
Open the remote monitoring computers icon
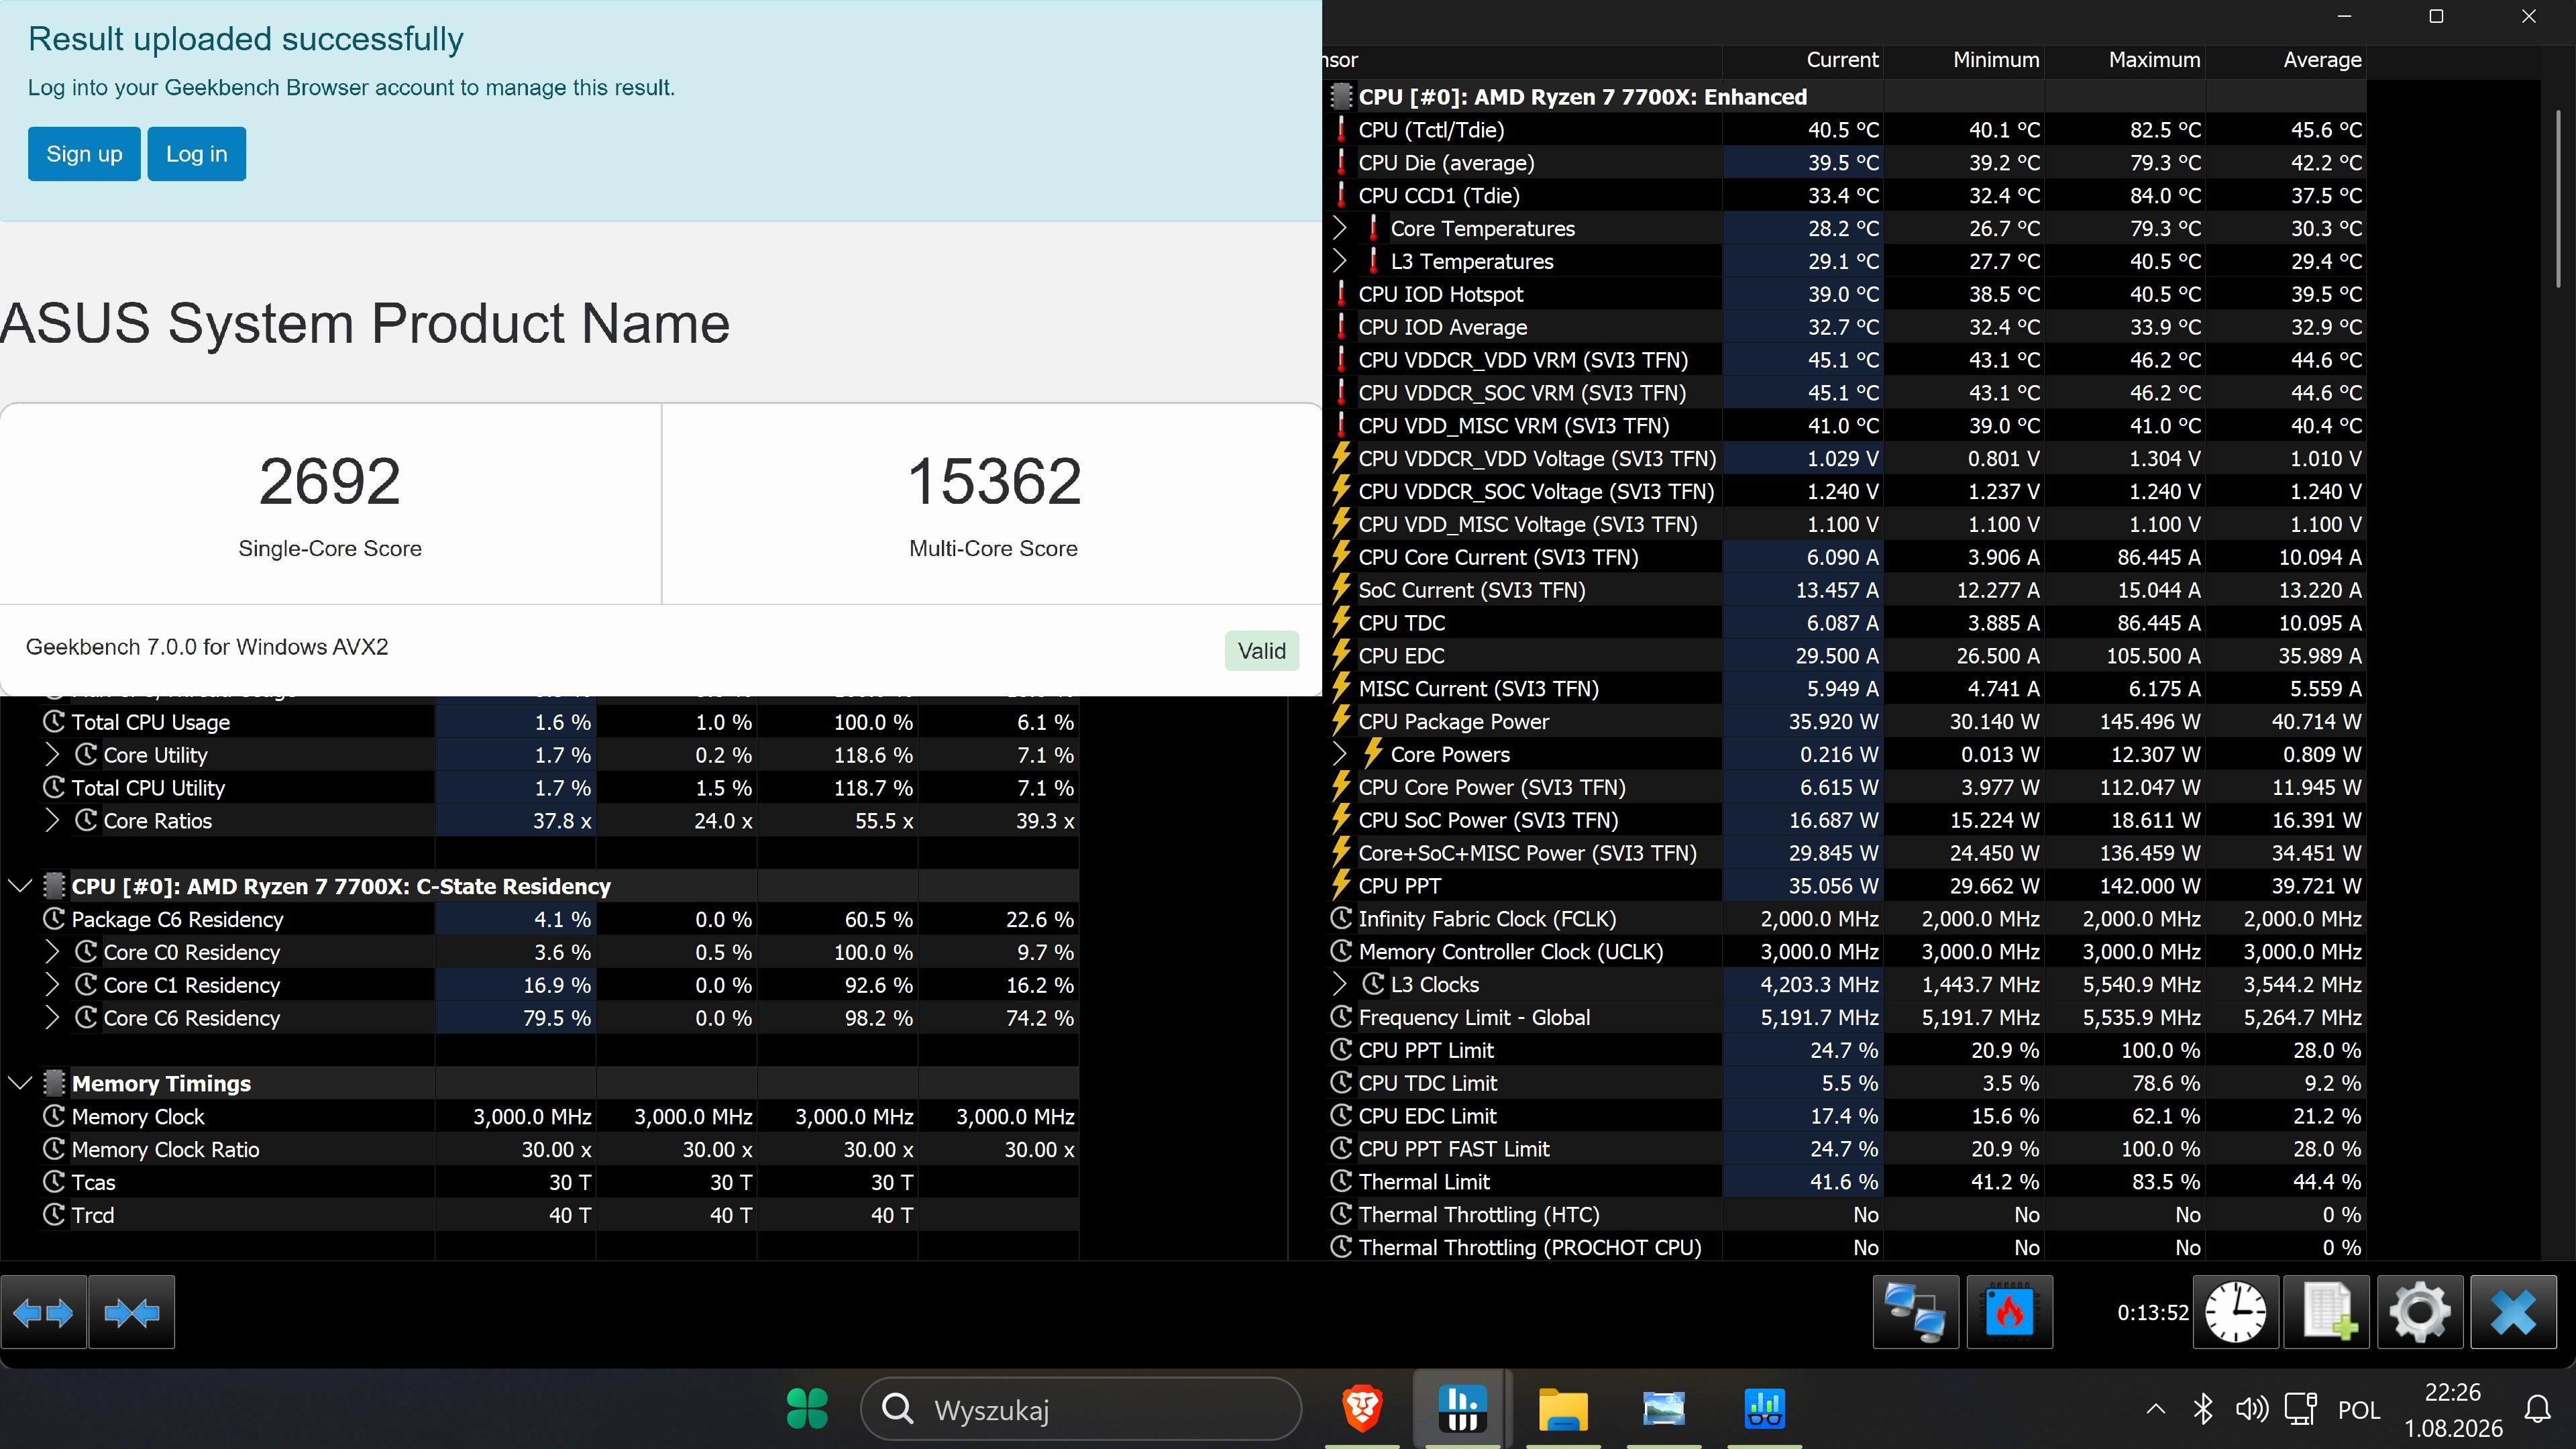click(1915, 1311)
